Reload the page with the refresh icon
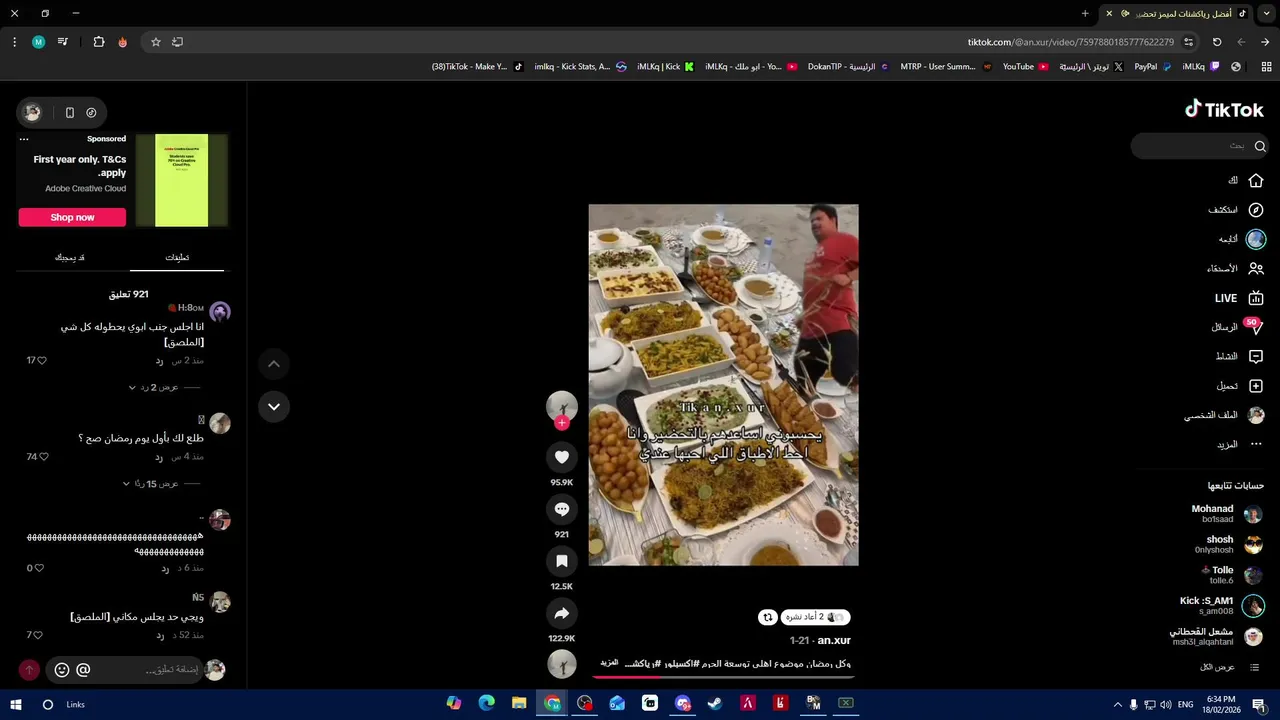Image resolution: width=1280 pixels, height=720 pixels. (1217, 42)
